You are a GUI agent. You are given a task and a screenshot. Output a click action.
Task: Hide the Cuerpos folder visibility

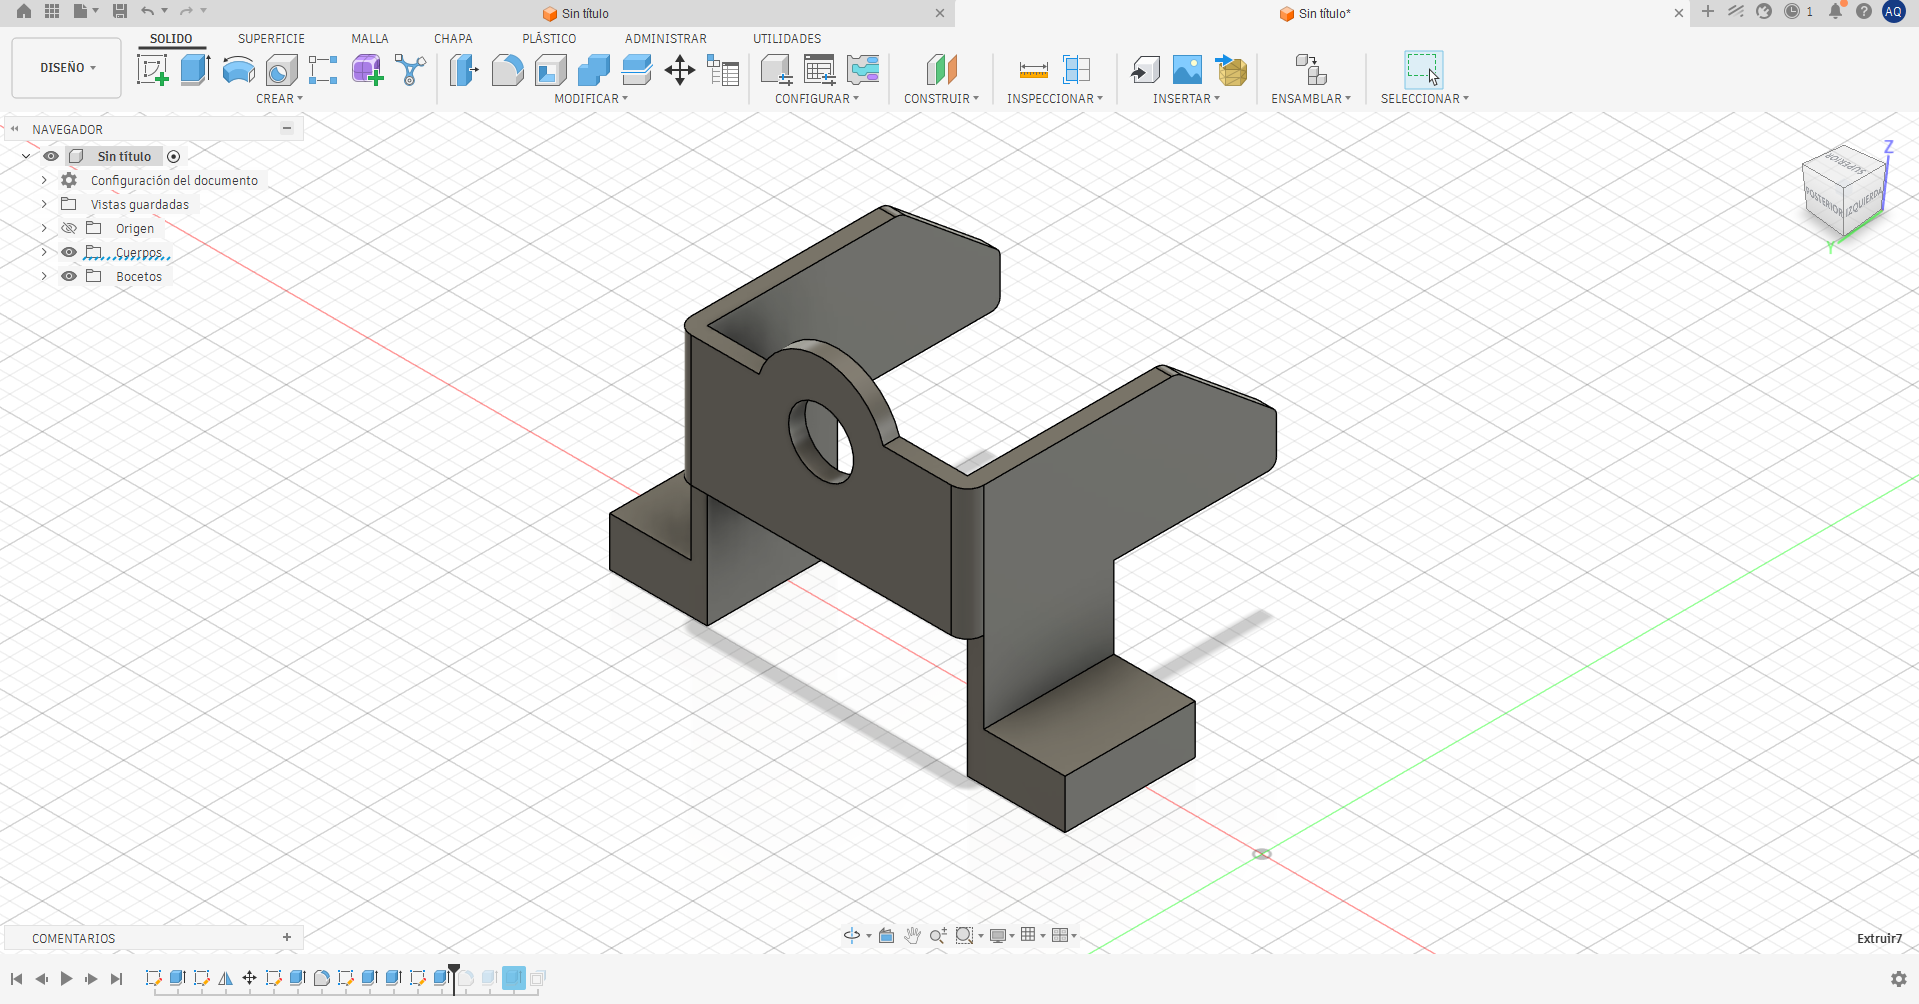point(69,252)
